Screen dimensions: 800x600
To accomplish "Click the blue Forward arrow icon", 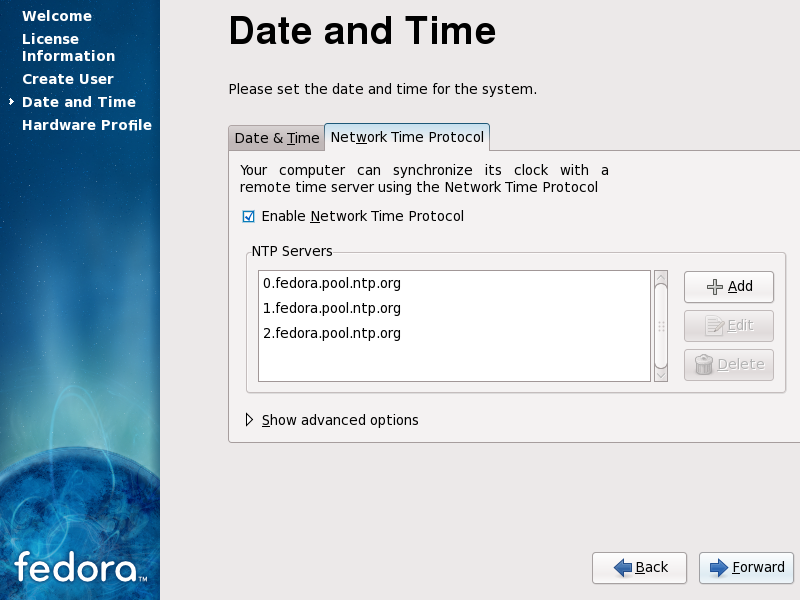I will tap(719, 567).
